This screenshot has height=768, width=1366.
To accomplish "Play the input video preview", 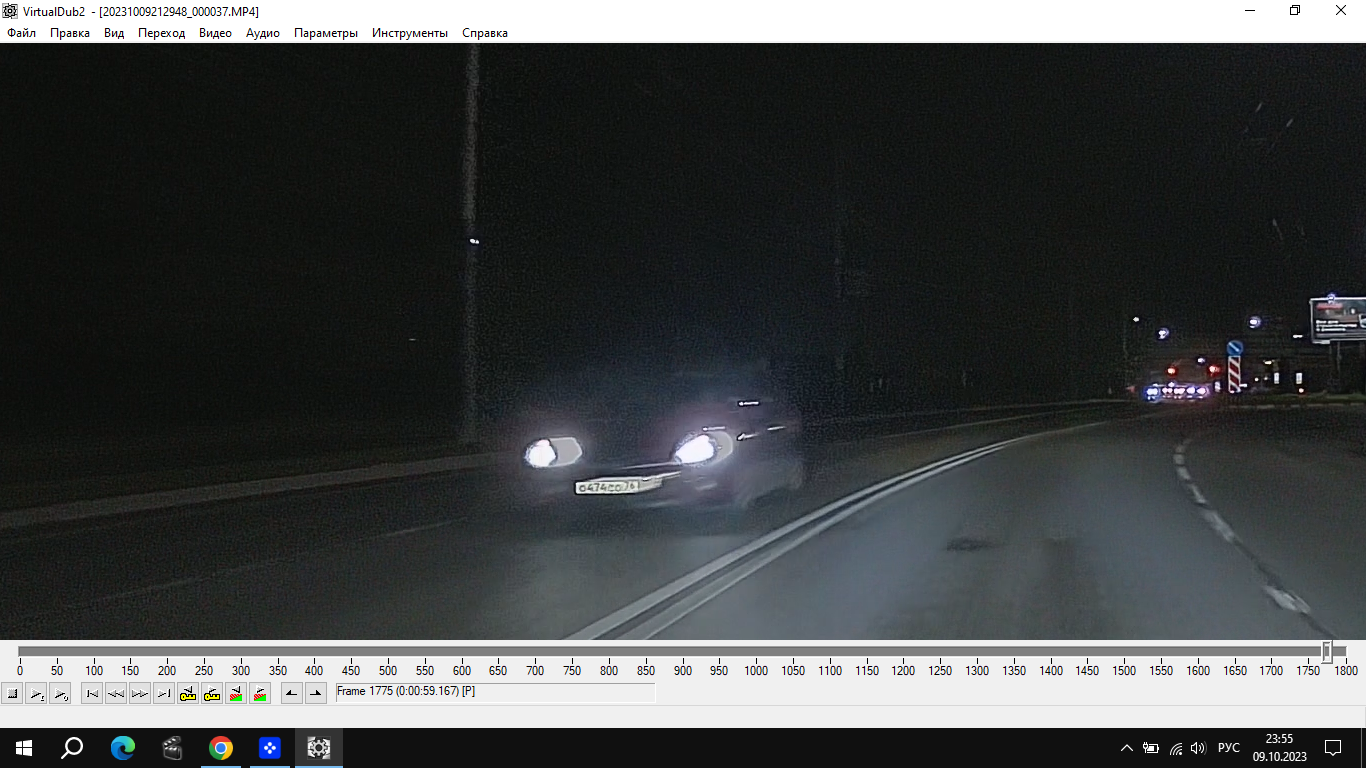I will tap(36, 693).
